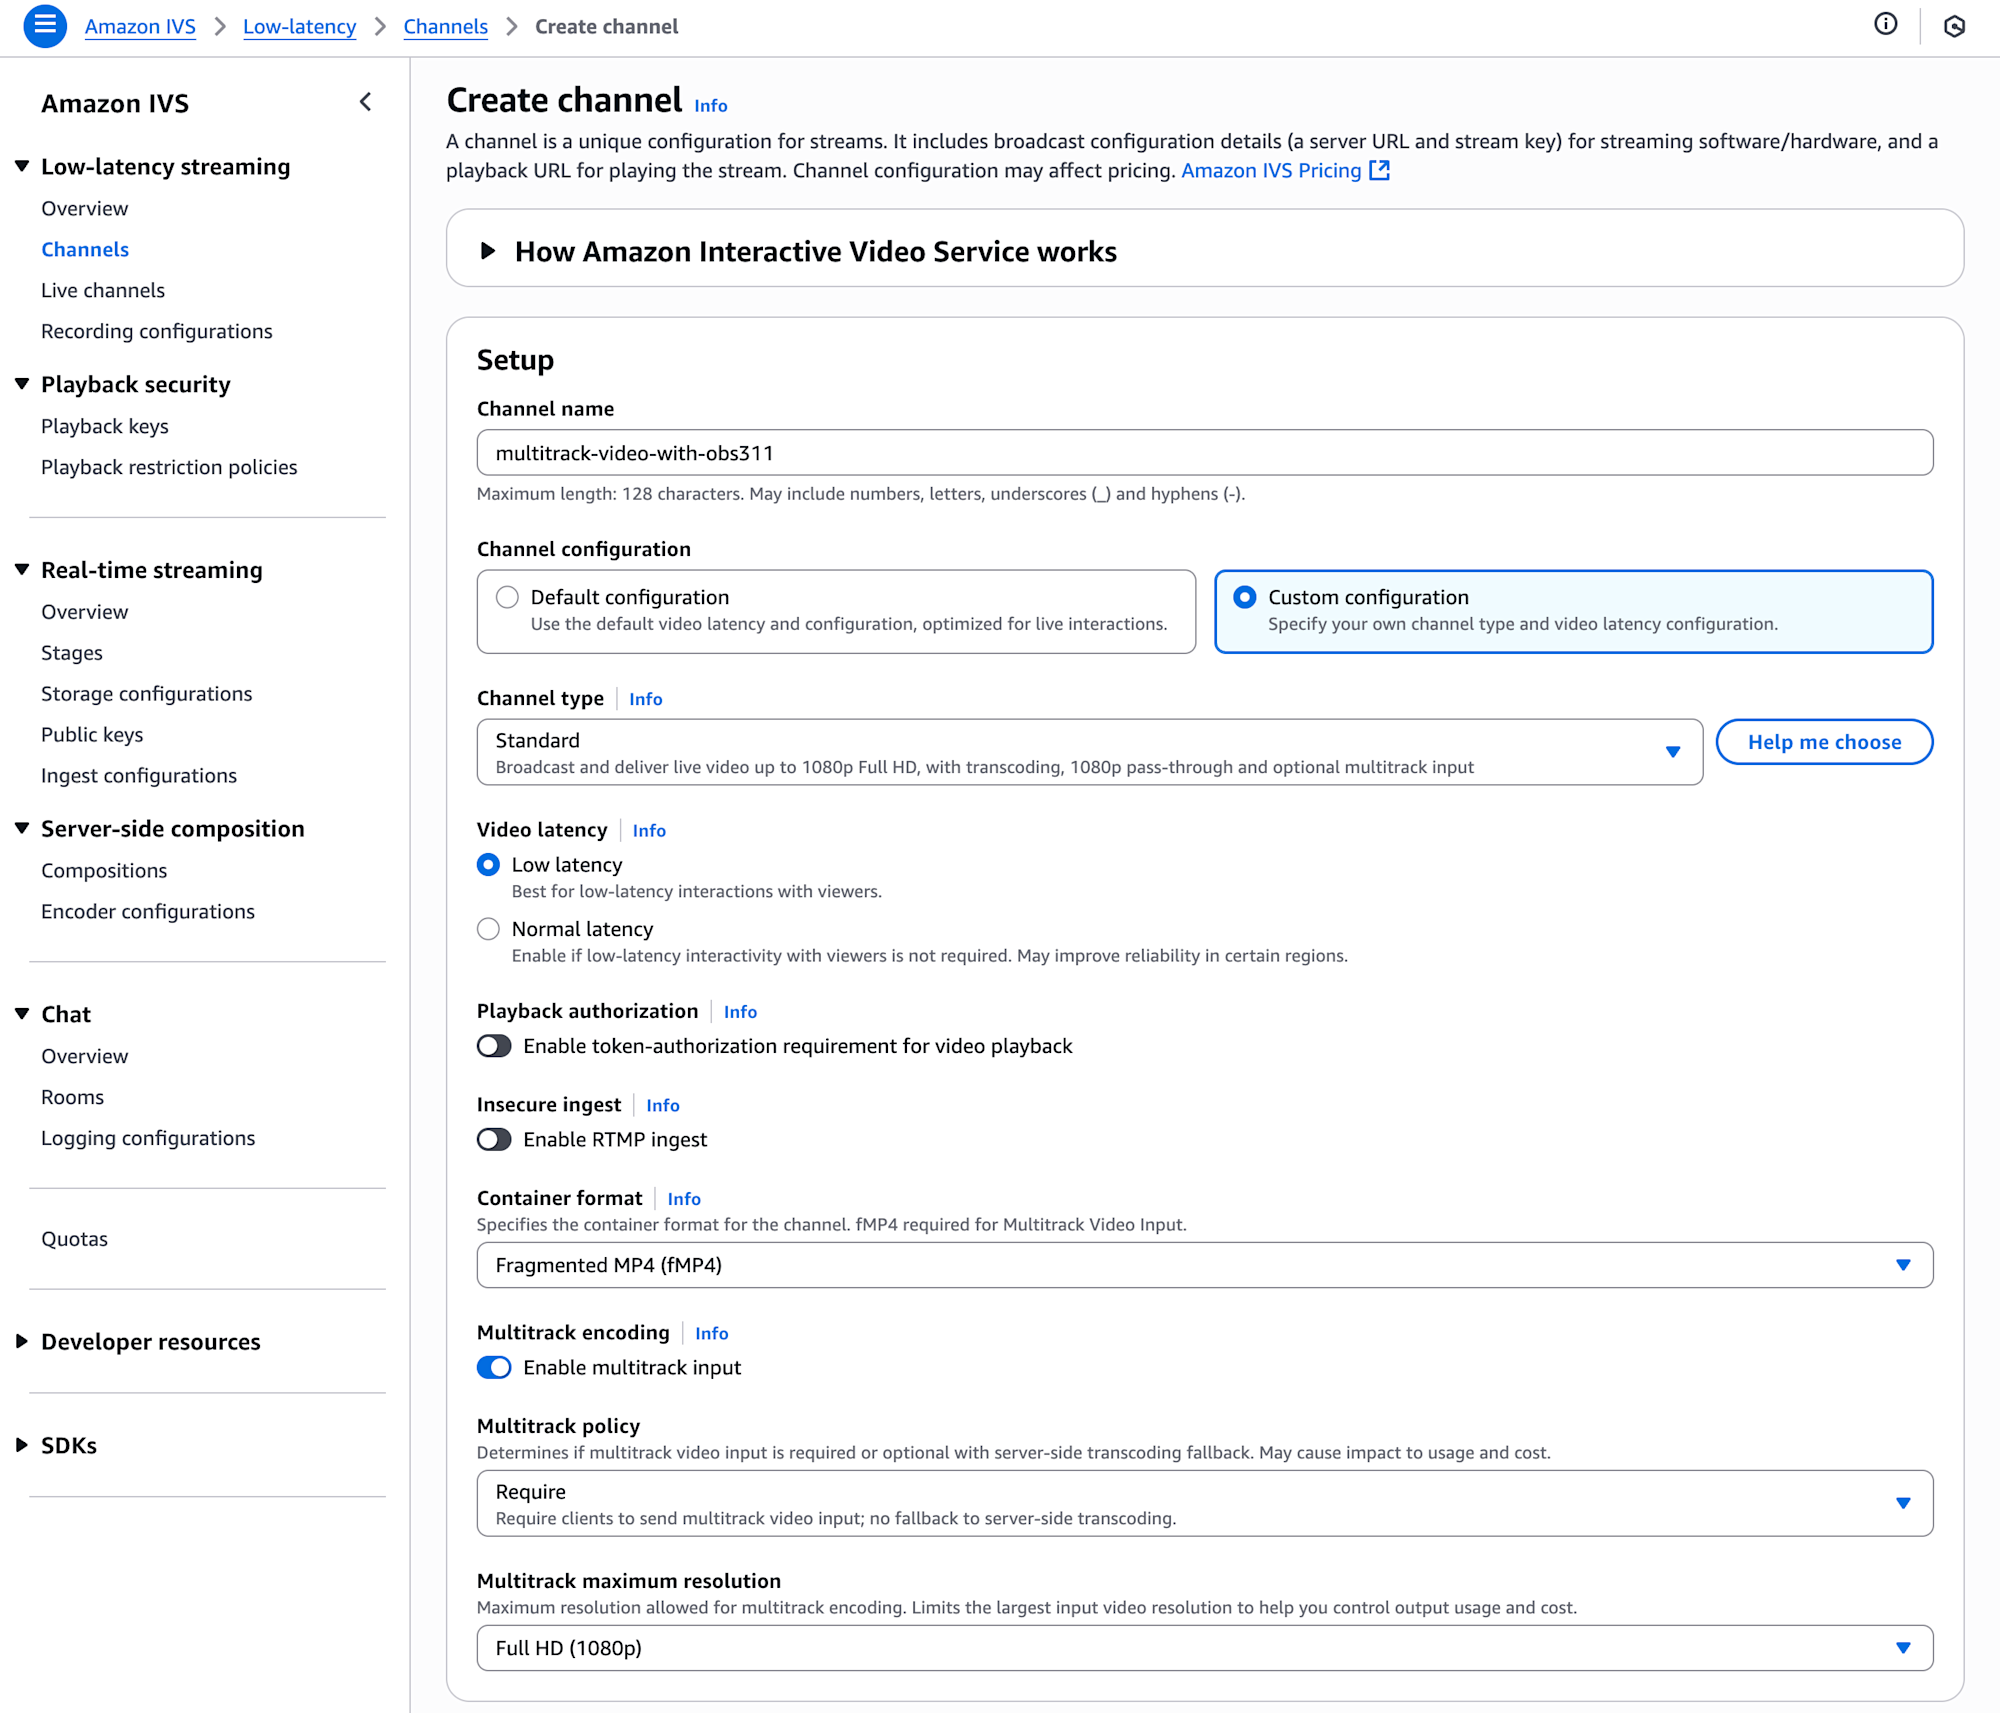2000x1713 pixels.
Task: Collapse the Low-latency streaming section
Action: [x=22, y=166]
